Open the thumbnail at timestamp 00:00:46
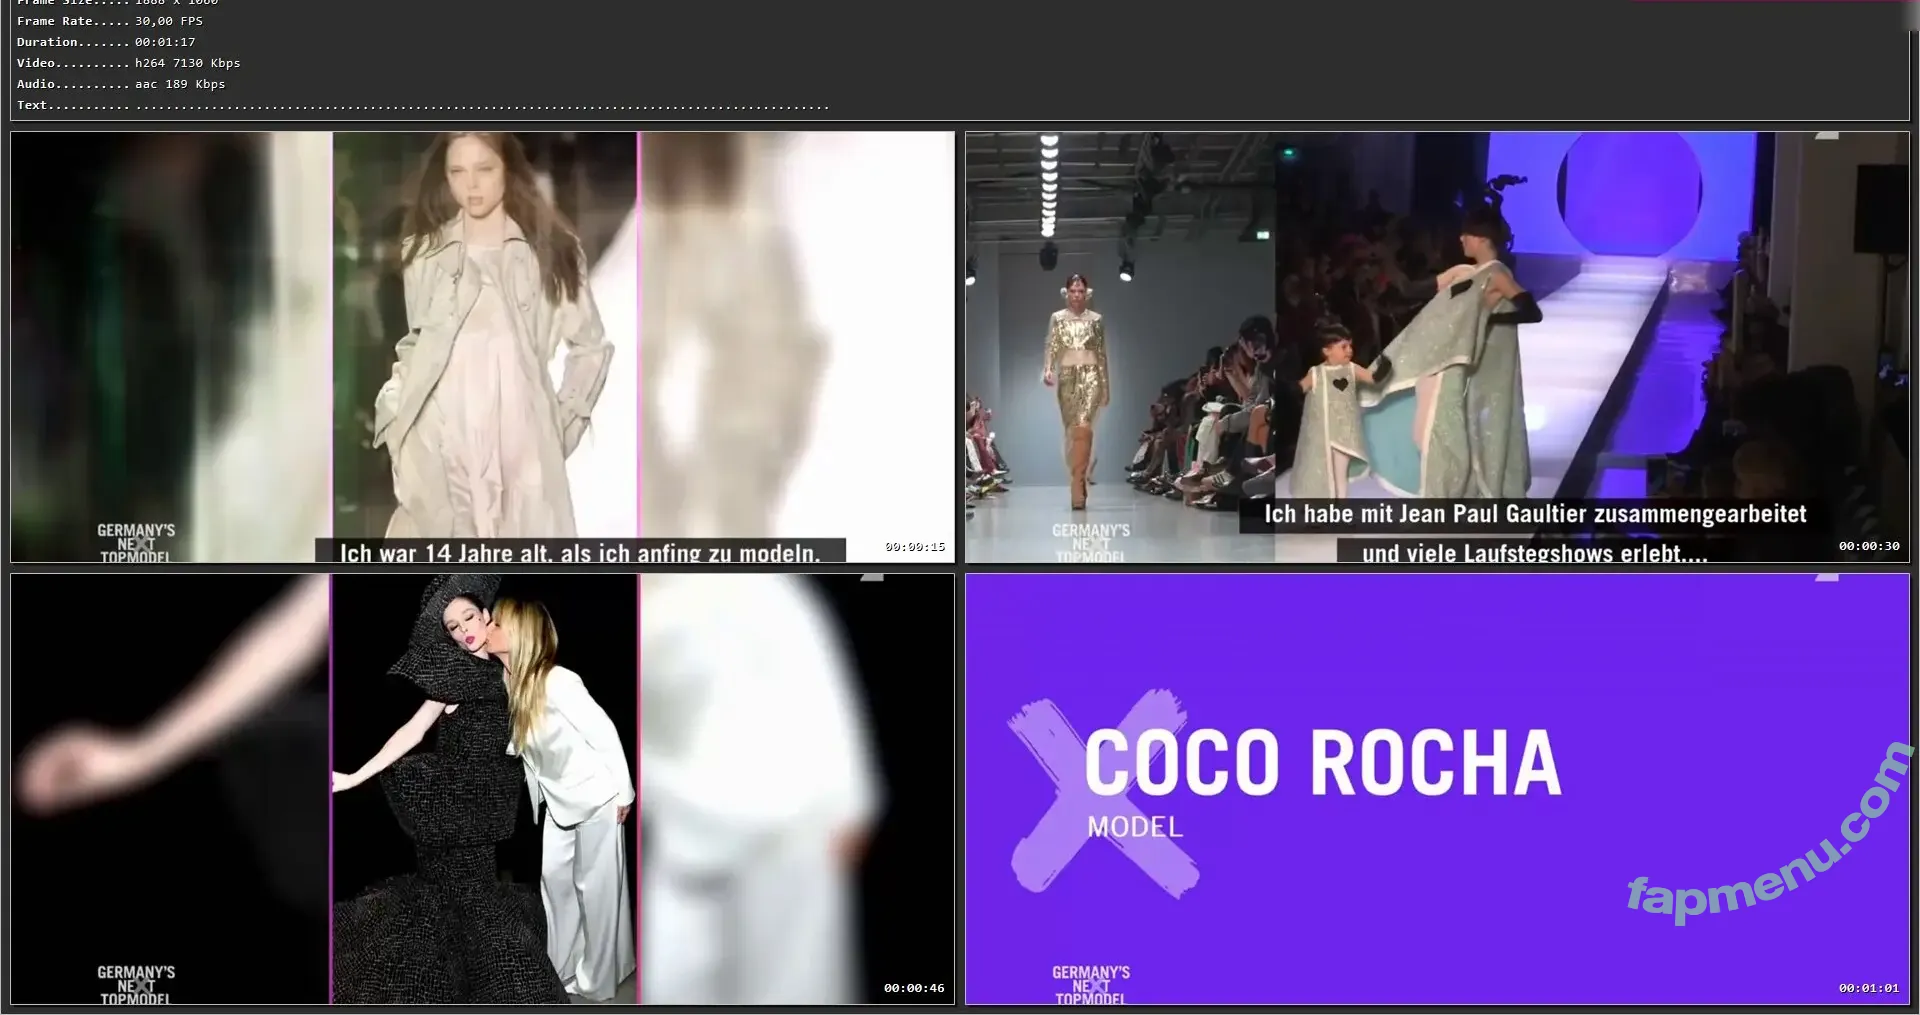The width and height of the screenshot is (1920, 1015). (x=482, y=789)
